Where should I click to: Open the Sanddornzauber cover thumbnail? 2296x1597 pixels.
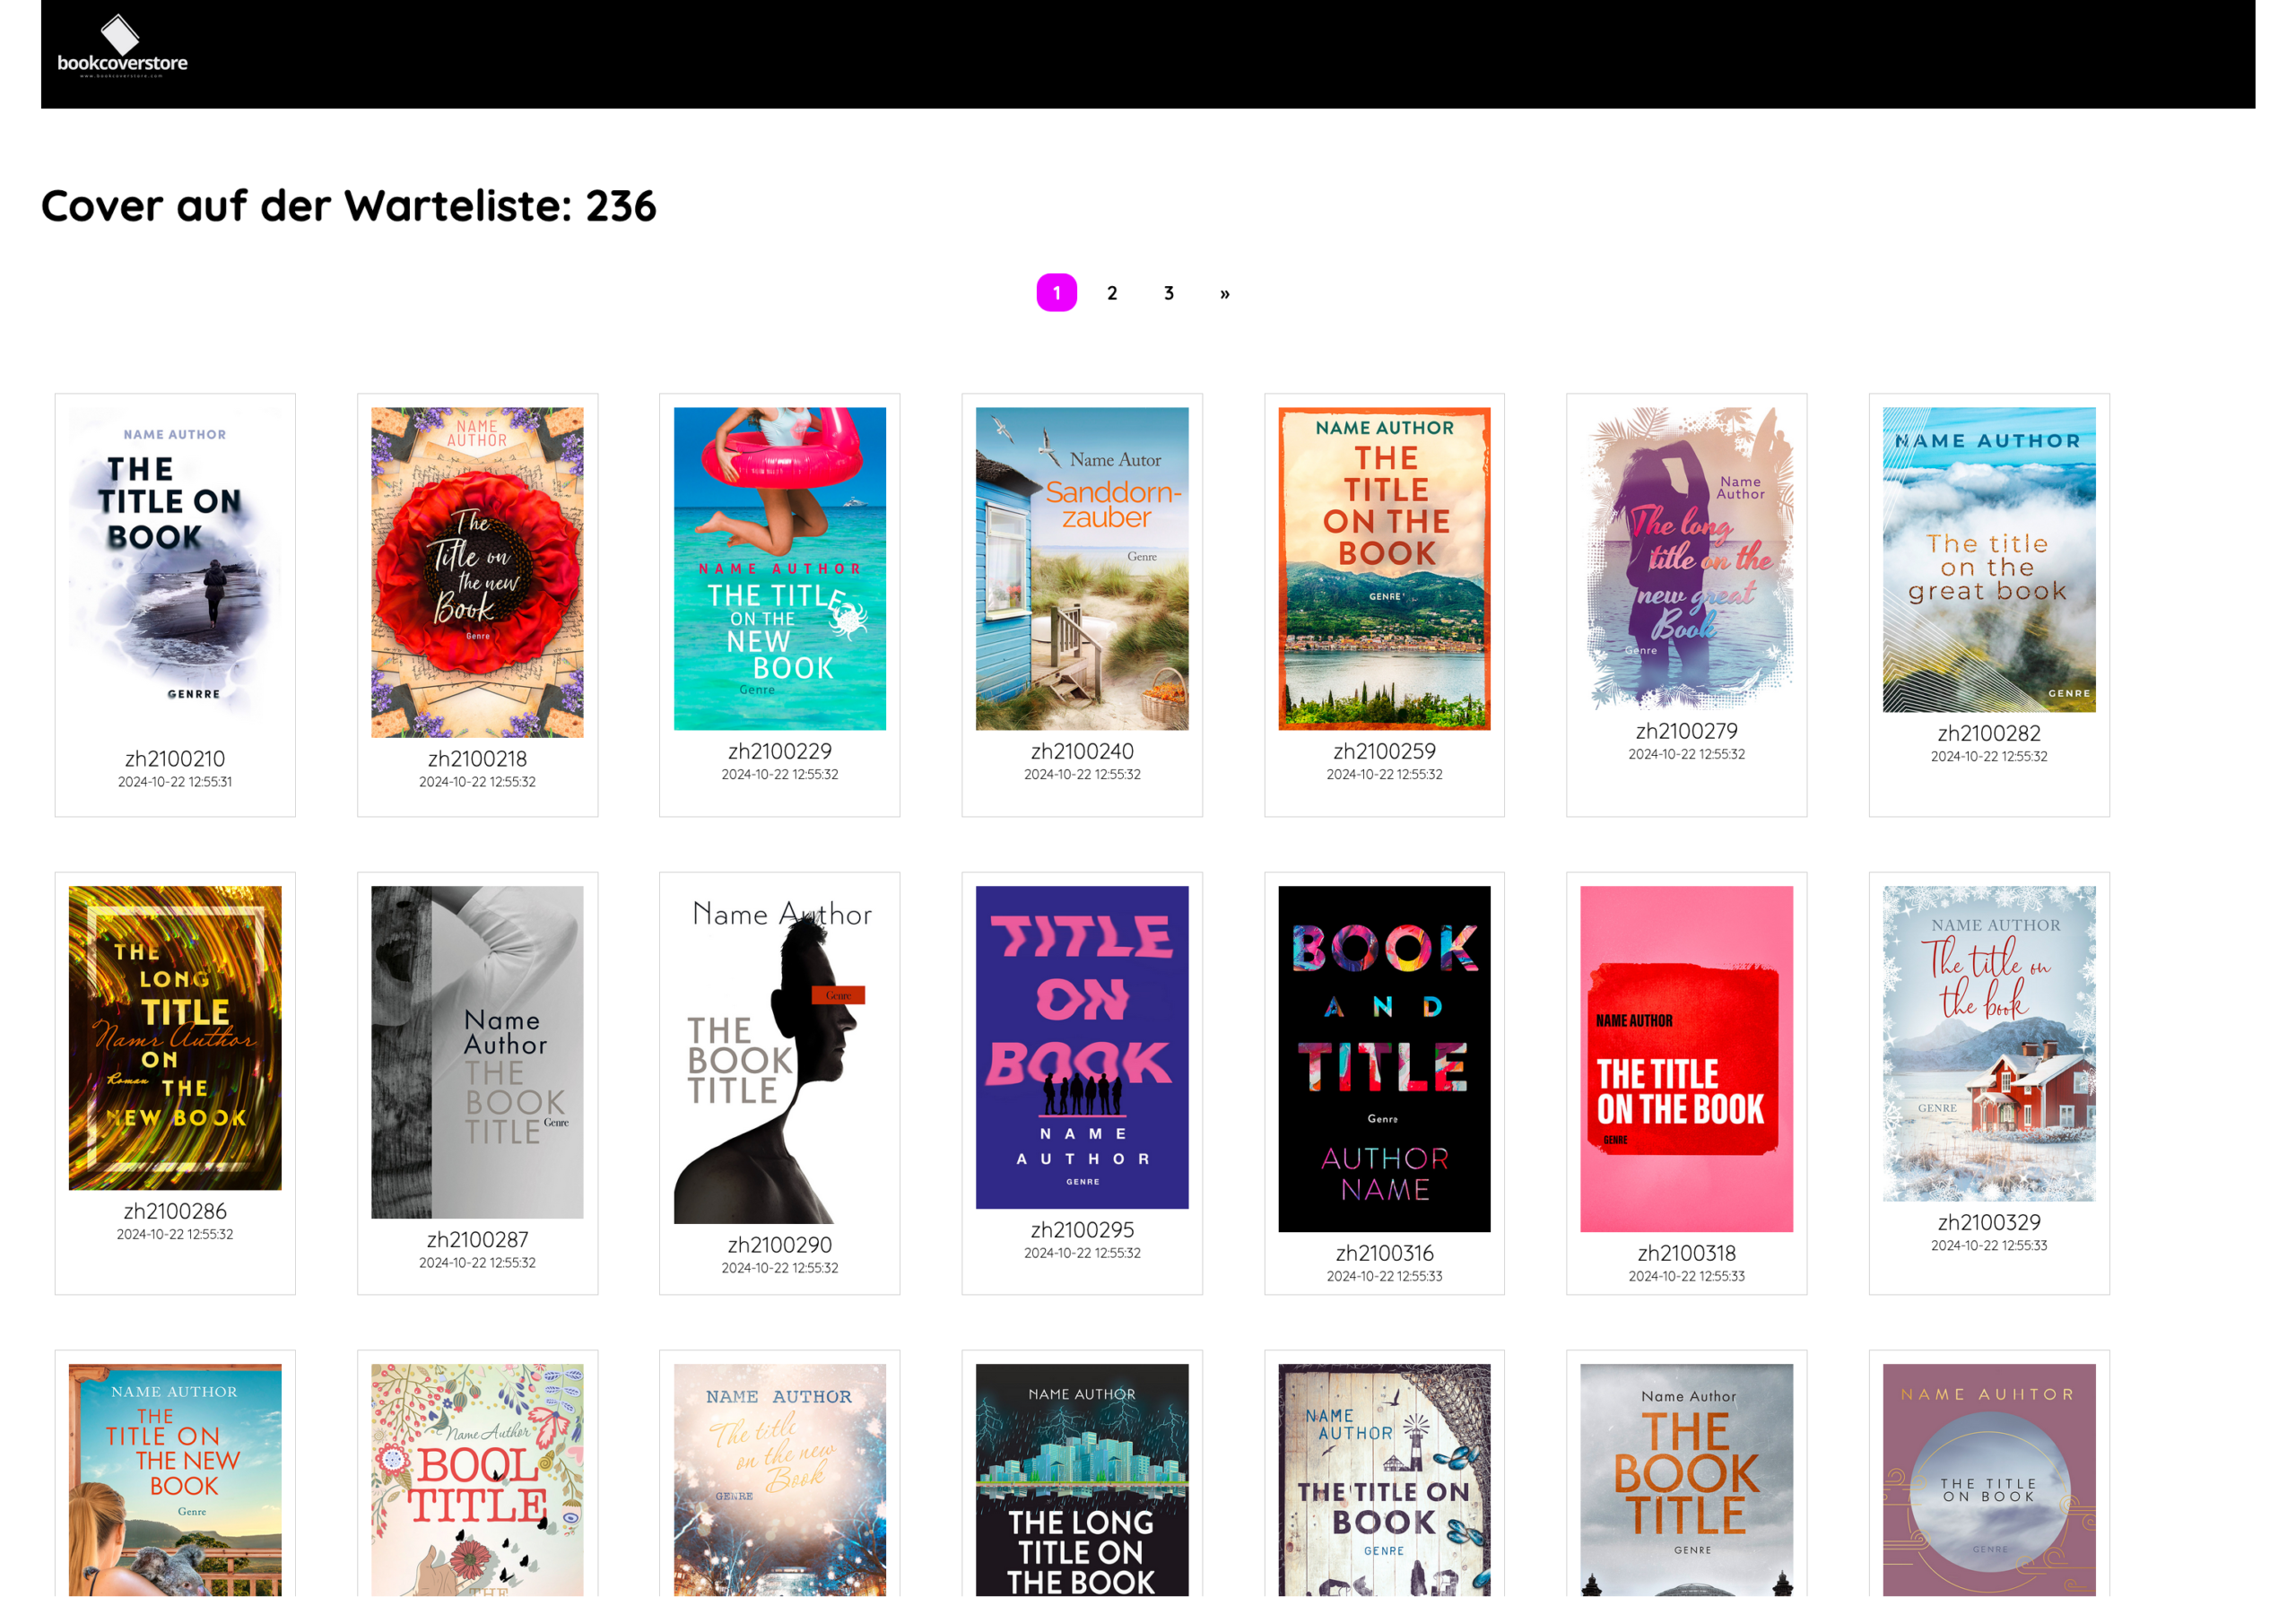click(x=1082, y=568)
